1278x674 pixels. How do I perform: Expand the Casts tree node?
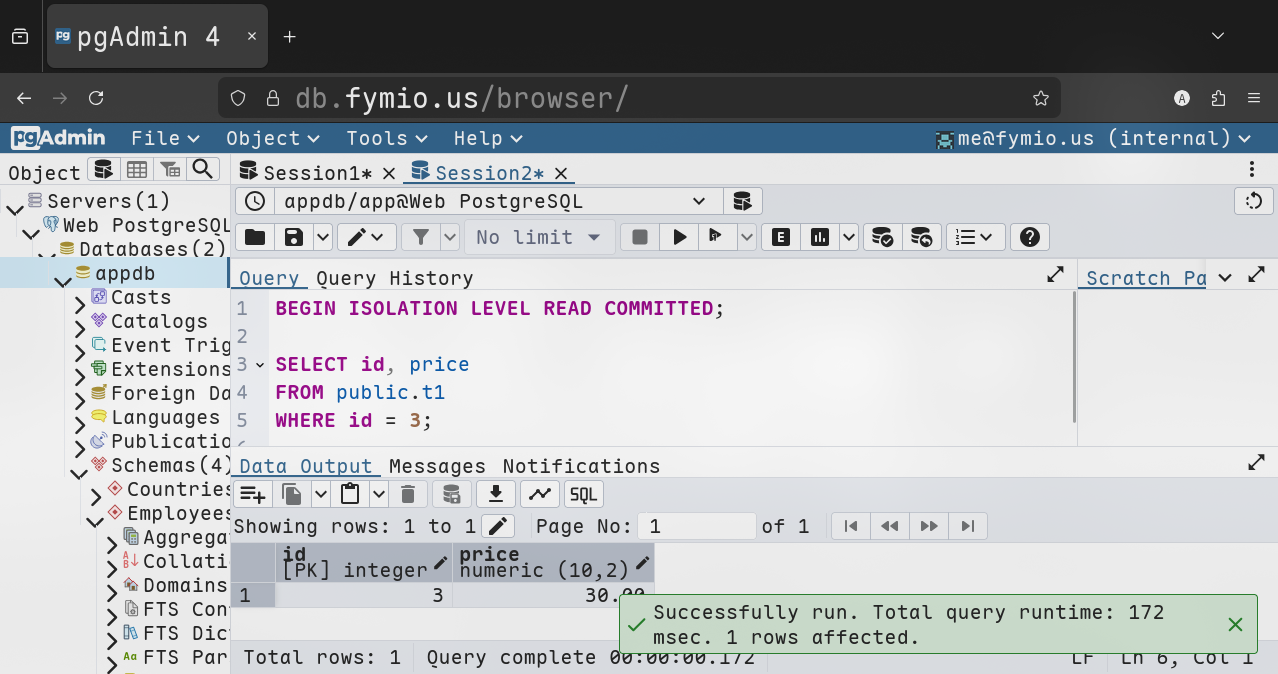80,298
